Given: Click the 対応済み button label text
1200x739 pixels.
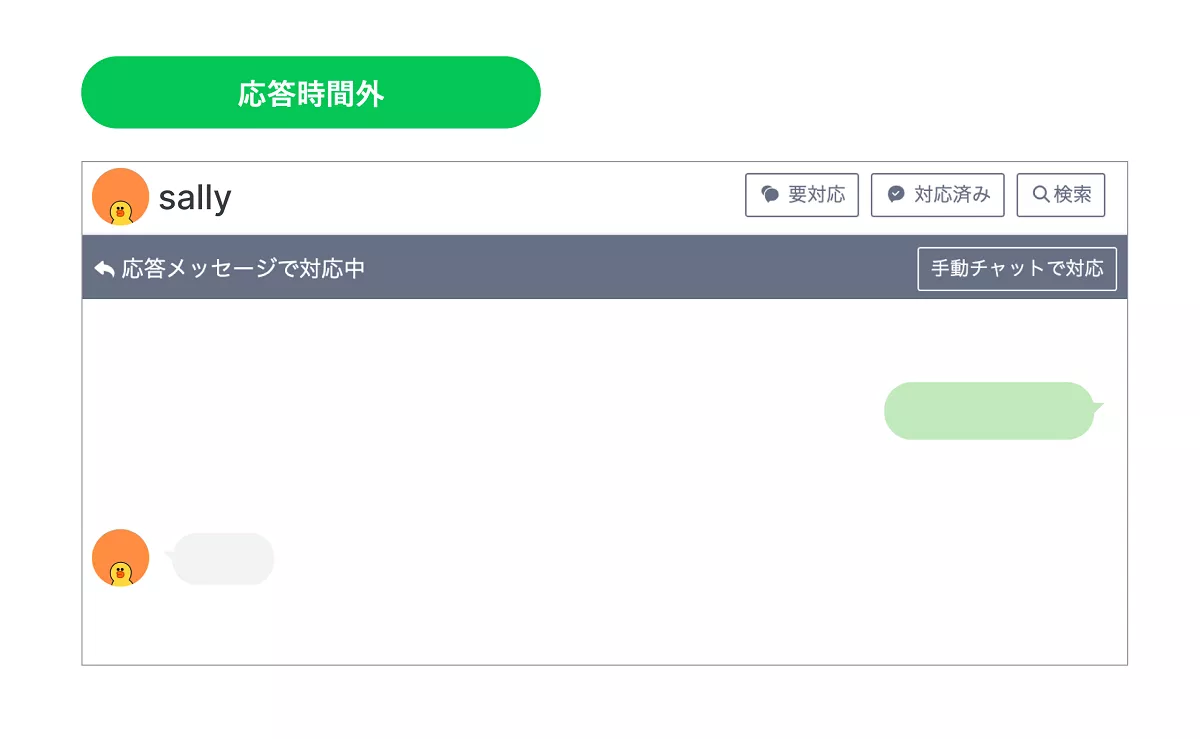Looking at the screenshot, I should (952, 195).
